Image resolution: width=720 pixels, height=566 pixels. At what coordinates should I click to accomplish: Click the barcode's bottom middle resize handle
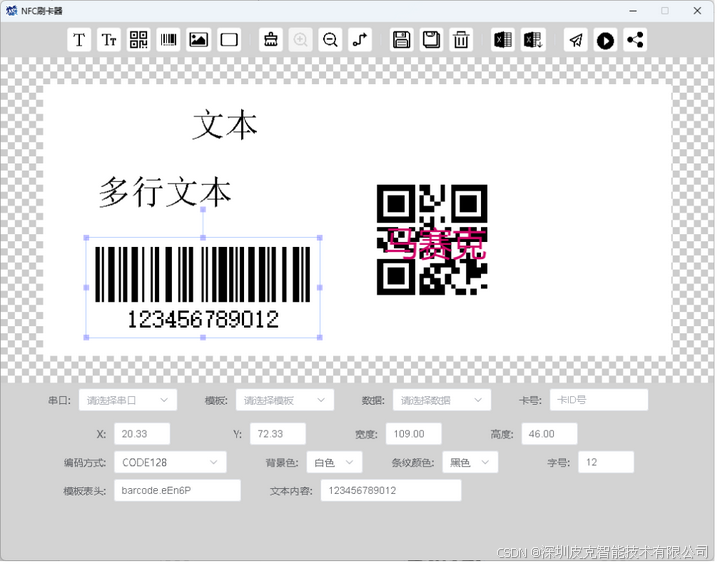pos(203,337)
